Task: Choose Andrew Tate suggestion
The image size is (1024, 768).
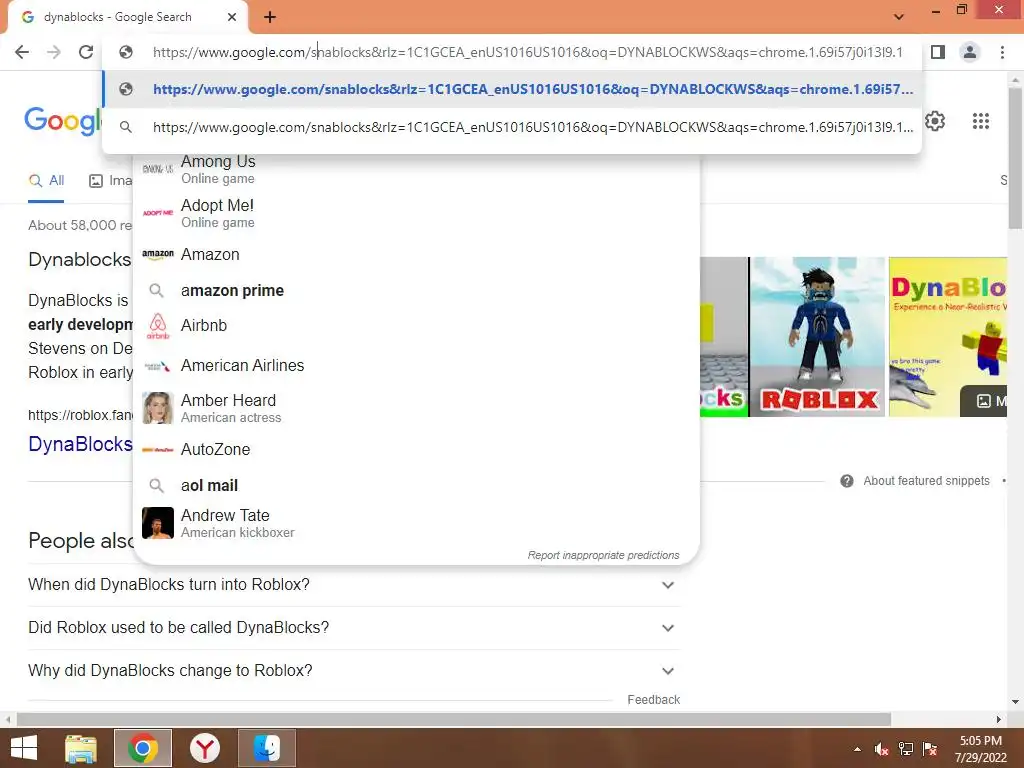Action: [415, 523]
